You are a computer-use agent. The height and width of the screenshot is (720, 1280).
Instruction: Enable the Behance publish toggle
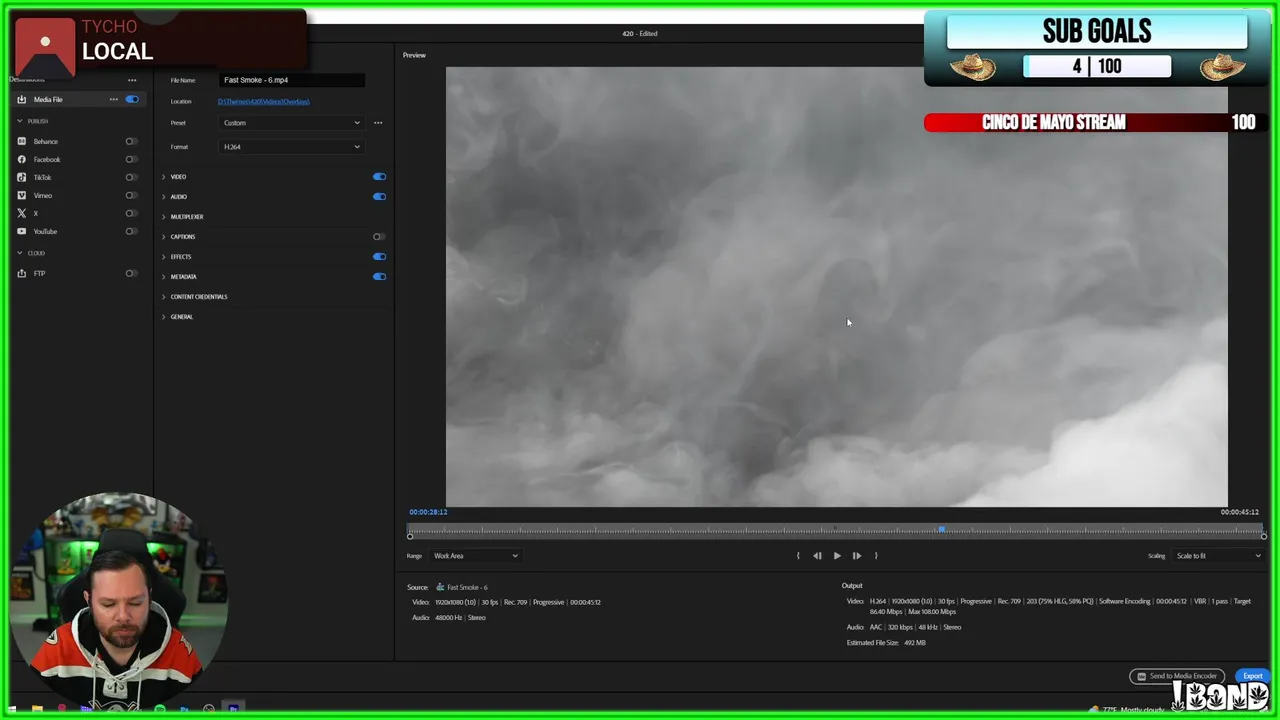pyautogui.click(x=131, y=141)
